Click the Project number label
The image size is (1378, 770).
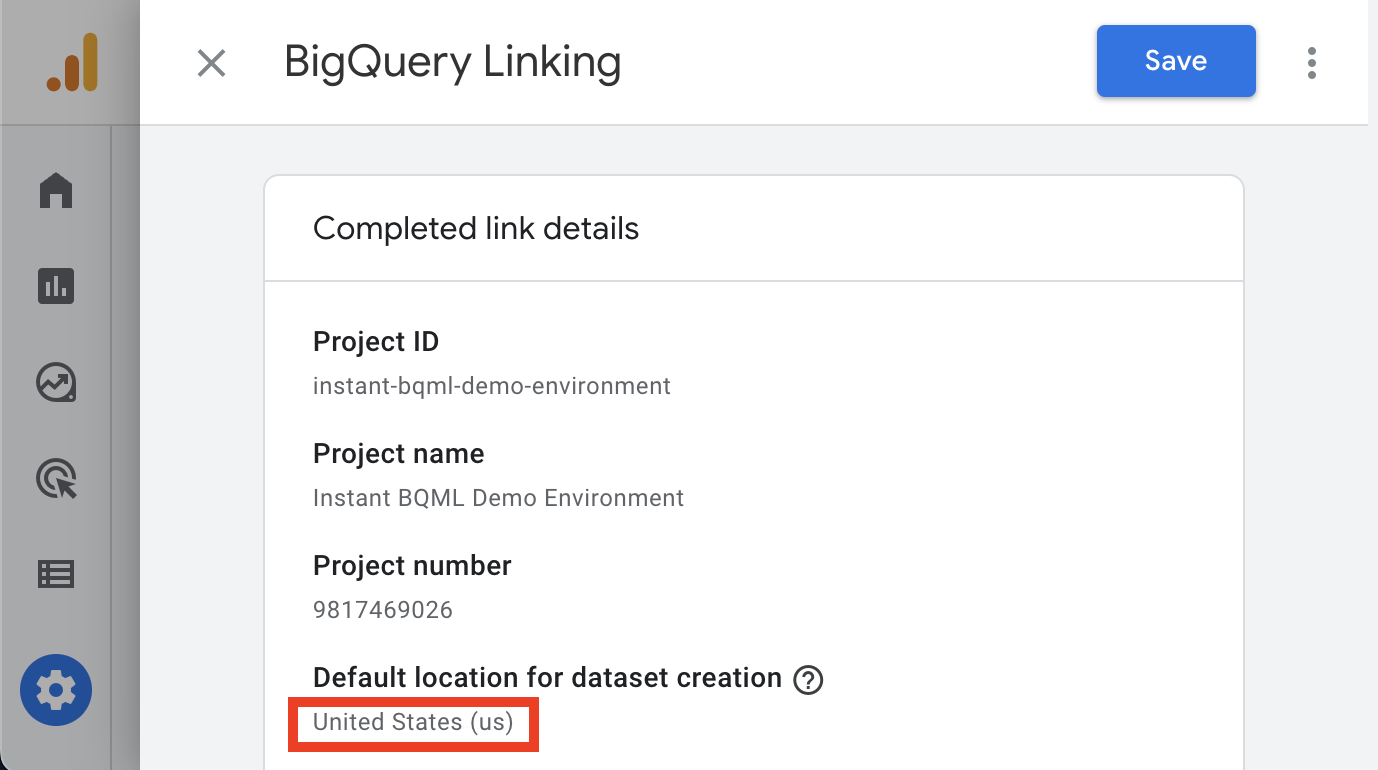tap(412, 566)
